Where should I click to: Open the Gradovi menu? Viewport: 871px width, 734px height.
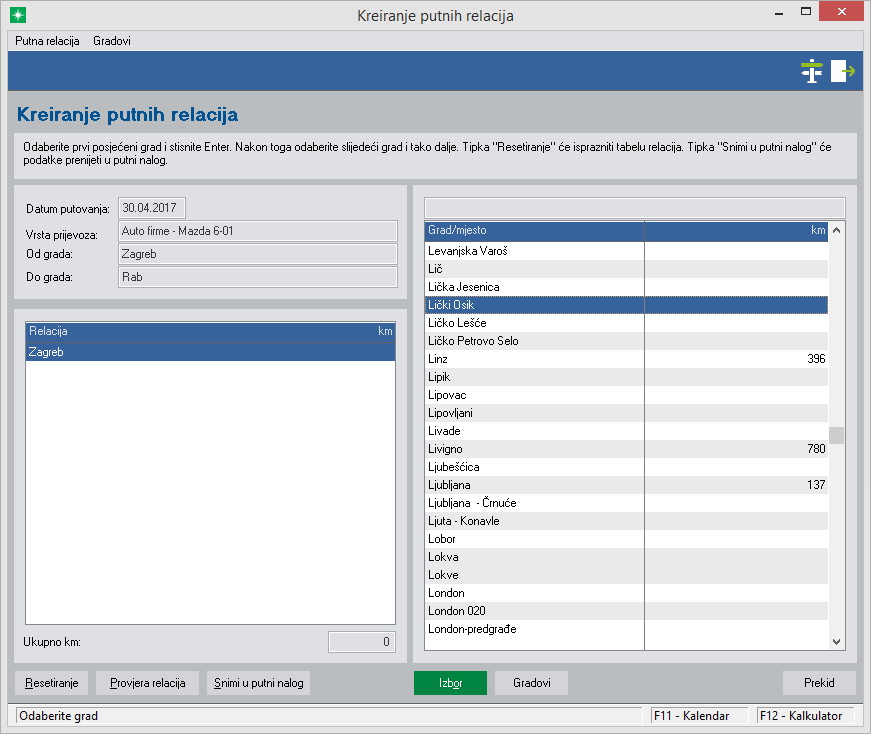112,41
